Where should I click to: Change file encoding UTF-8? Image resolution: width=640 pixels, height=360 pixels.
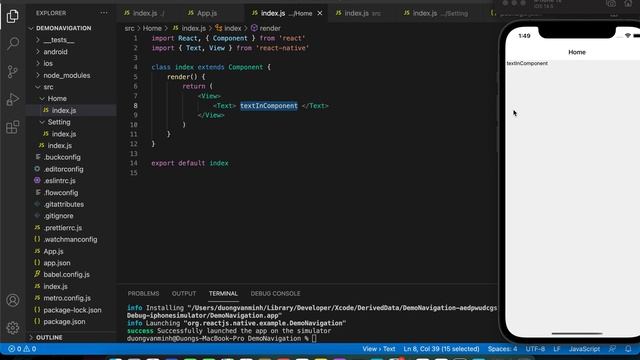[x=535, y=349]
